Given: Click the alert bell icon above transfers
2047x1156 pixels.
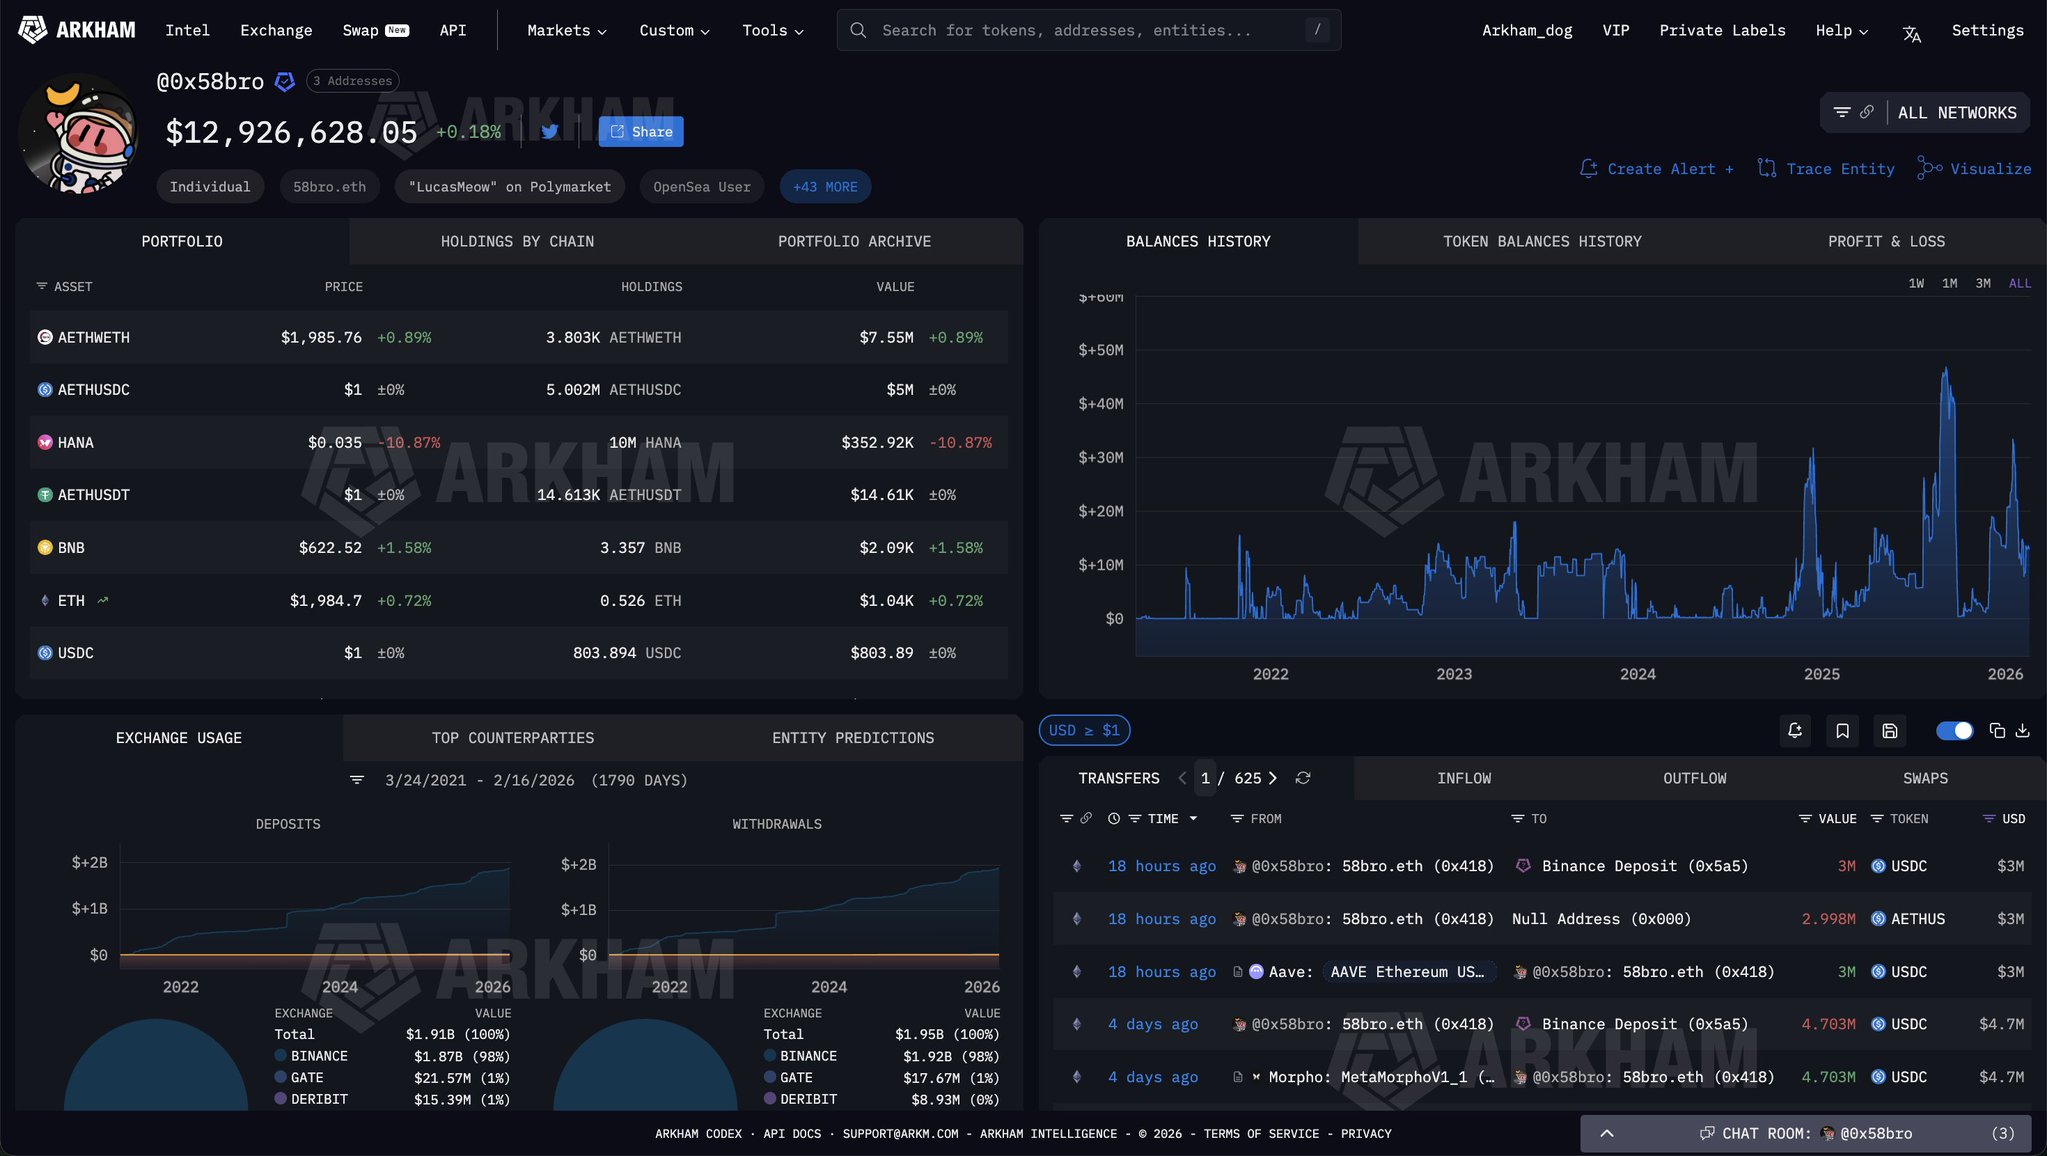Looking at the screenshot, I should (x=1795, y=731).
